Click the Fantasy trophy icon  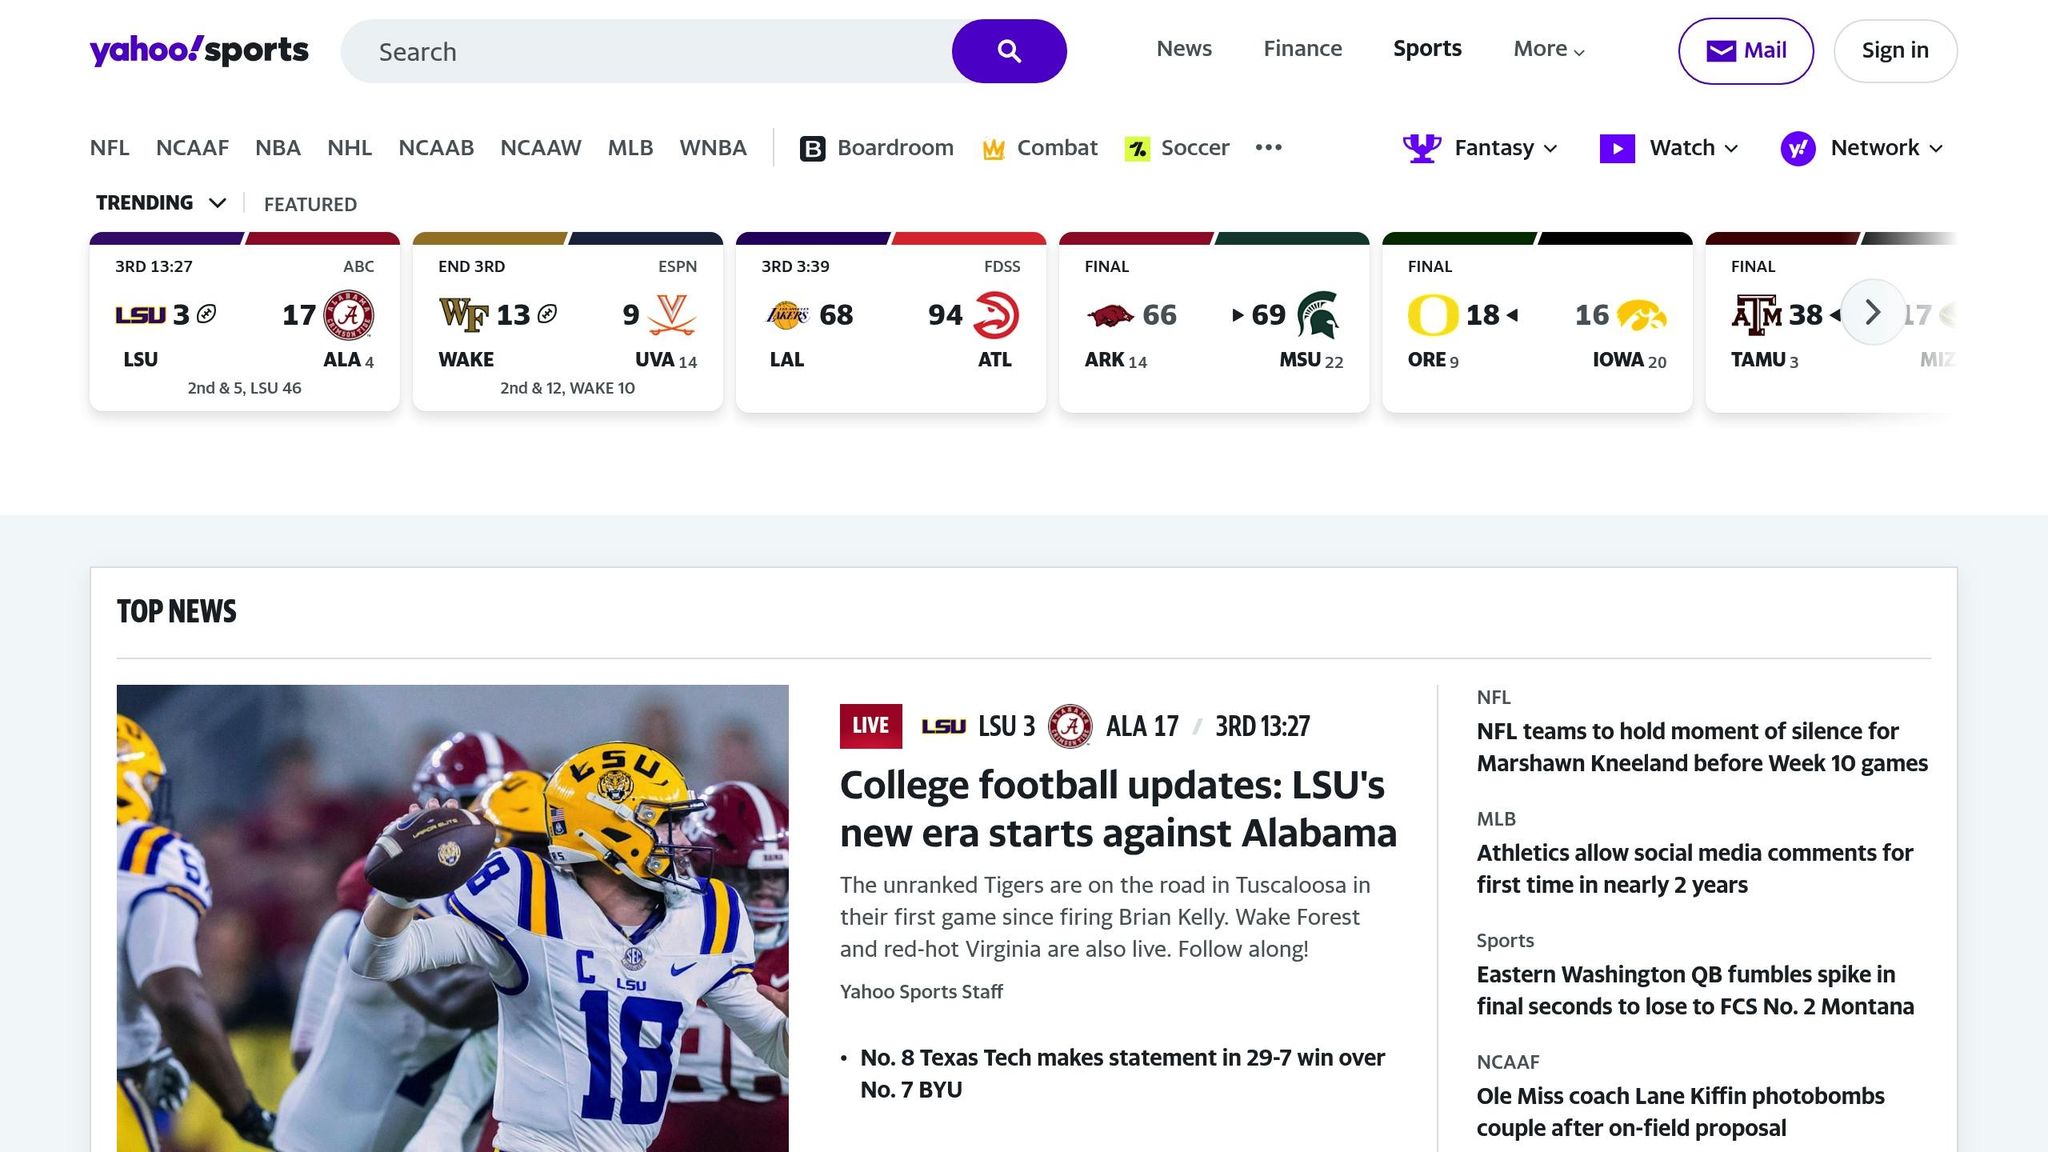coord(1419,147)
